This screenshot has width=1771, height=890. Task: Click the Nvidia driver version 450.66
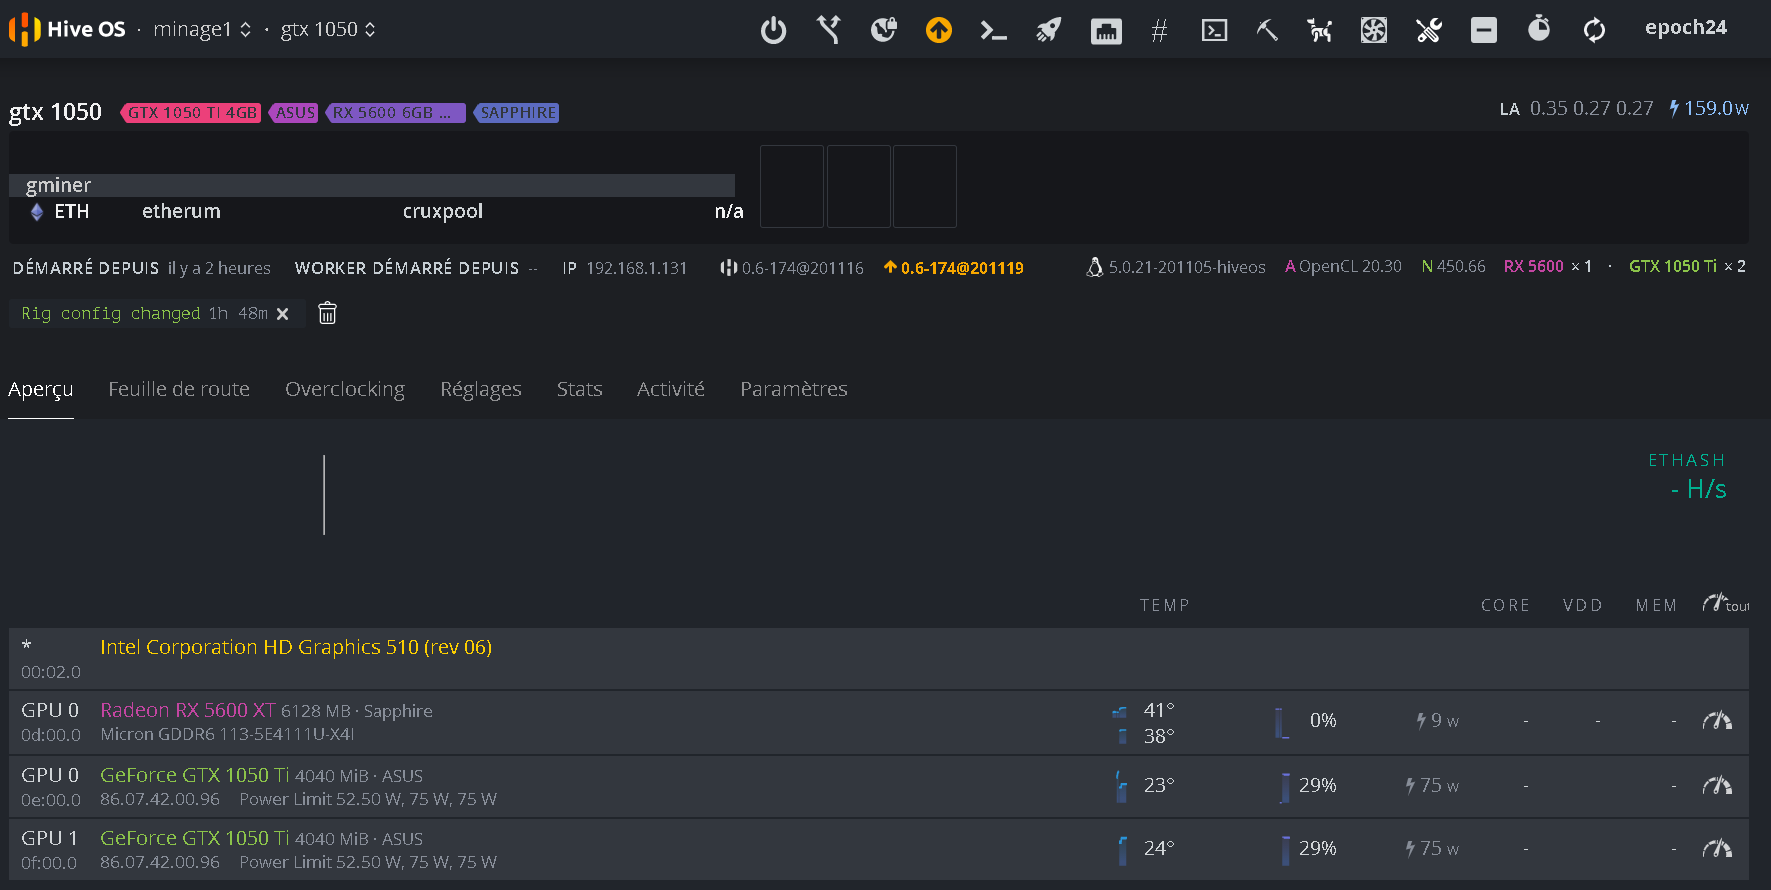1453,266
